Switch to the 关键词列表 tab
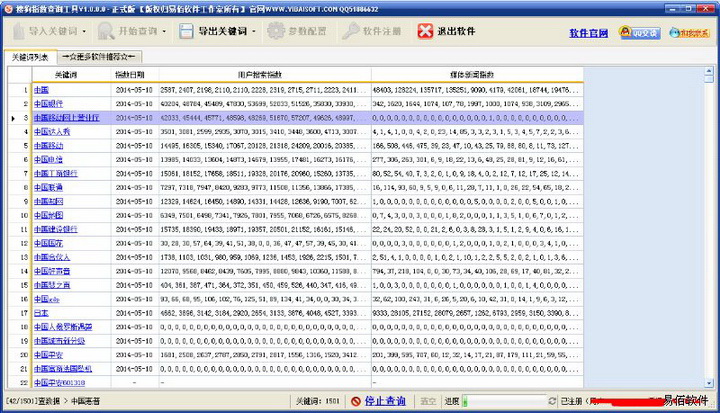720x413 pixels. point(30,57)
